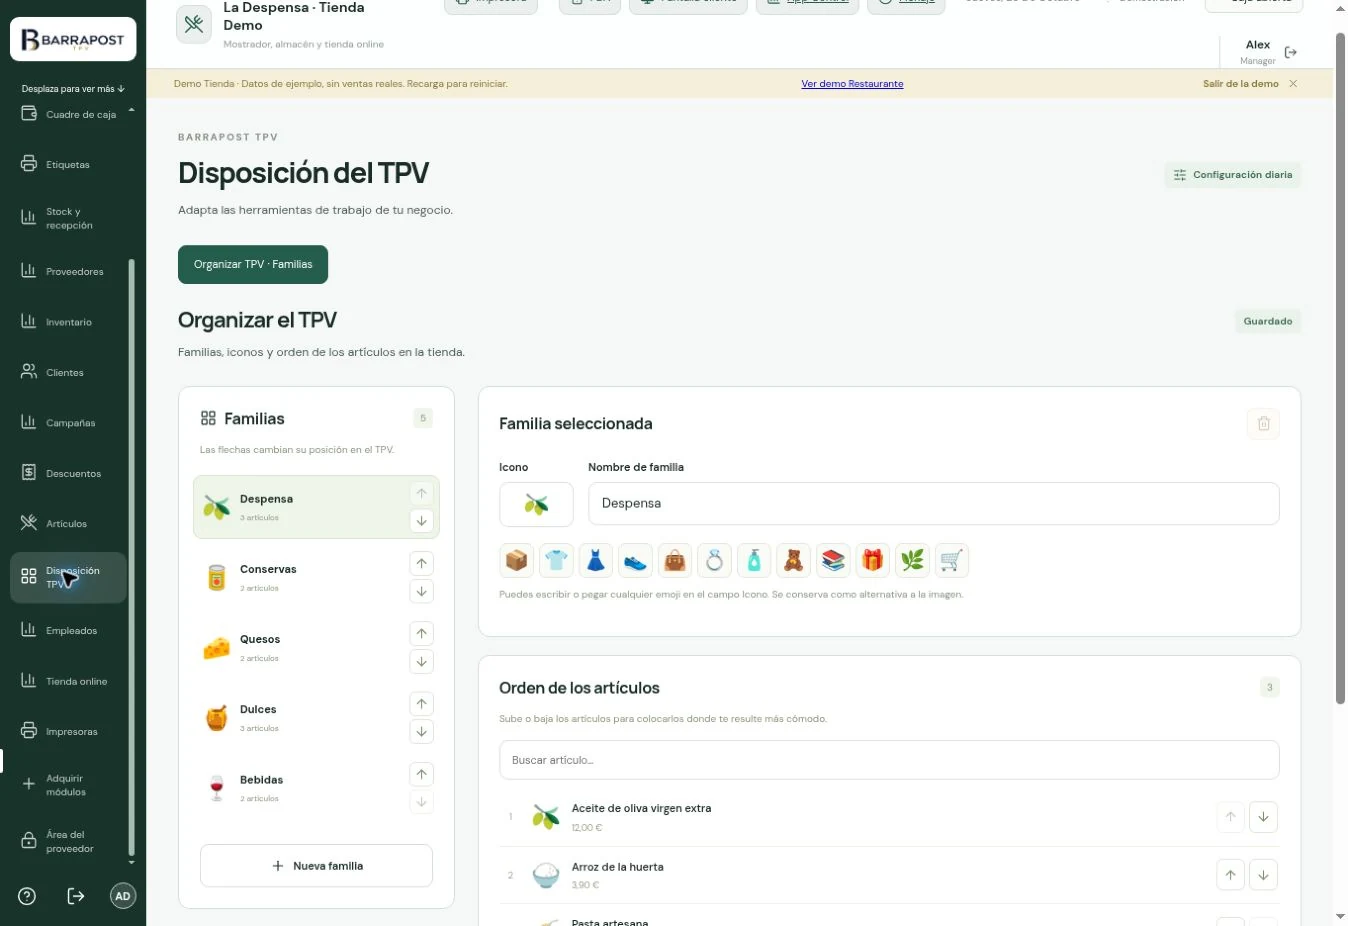Click the Buscar artículo search field
Screen dimensions: 1348x926
click(889, 760)
